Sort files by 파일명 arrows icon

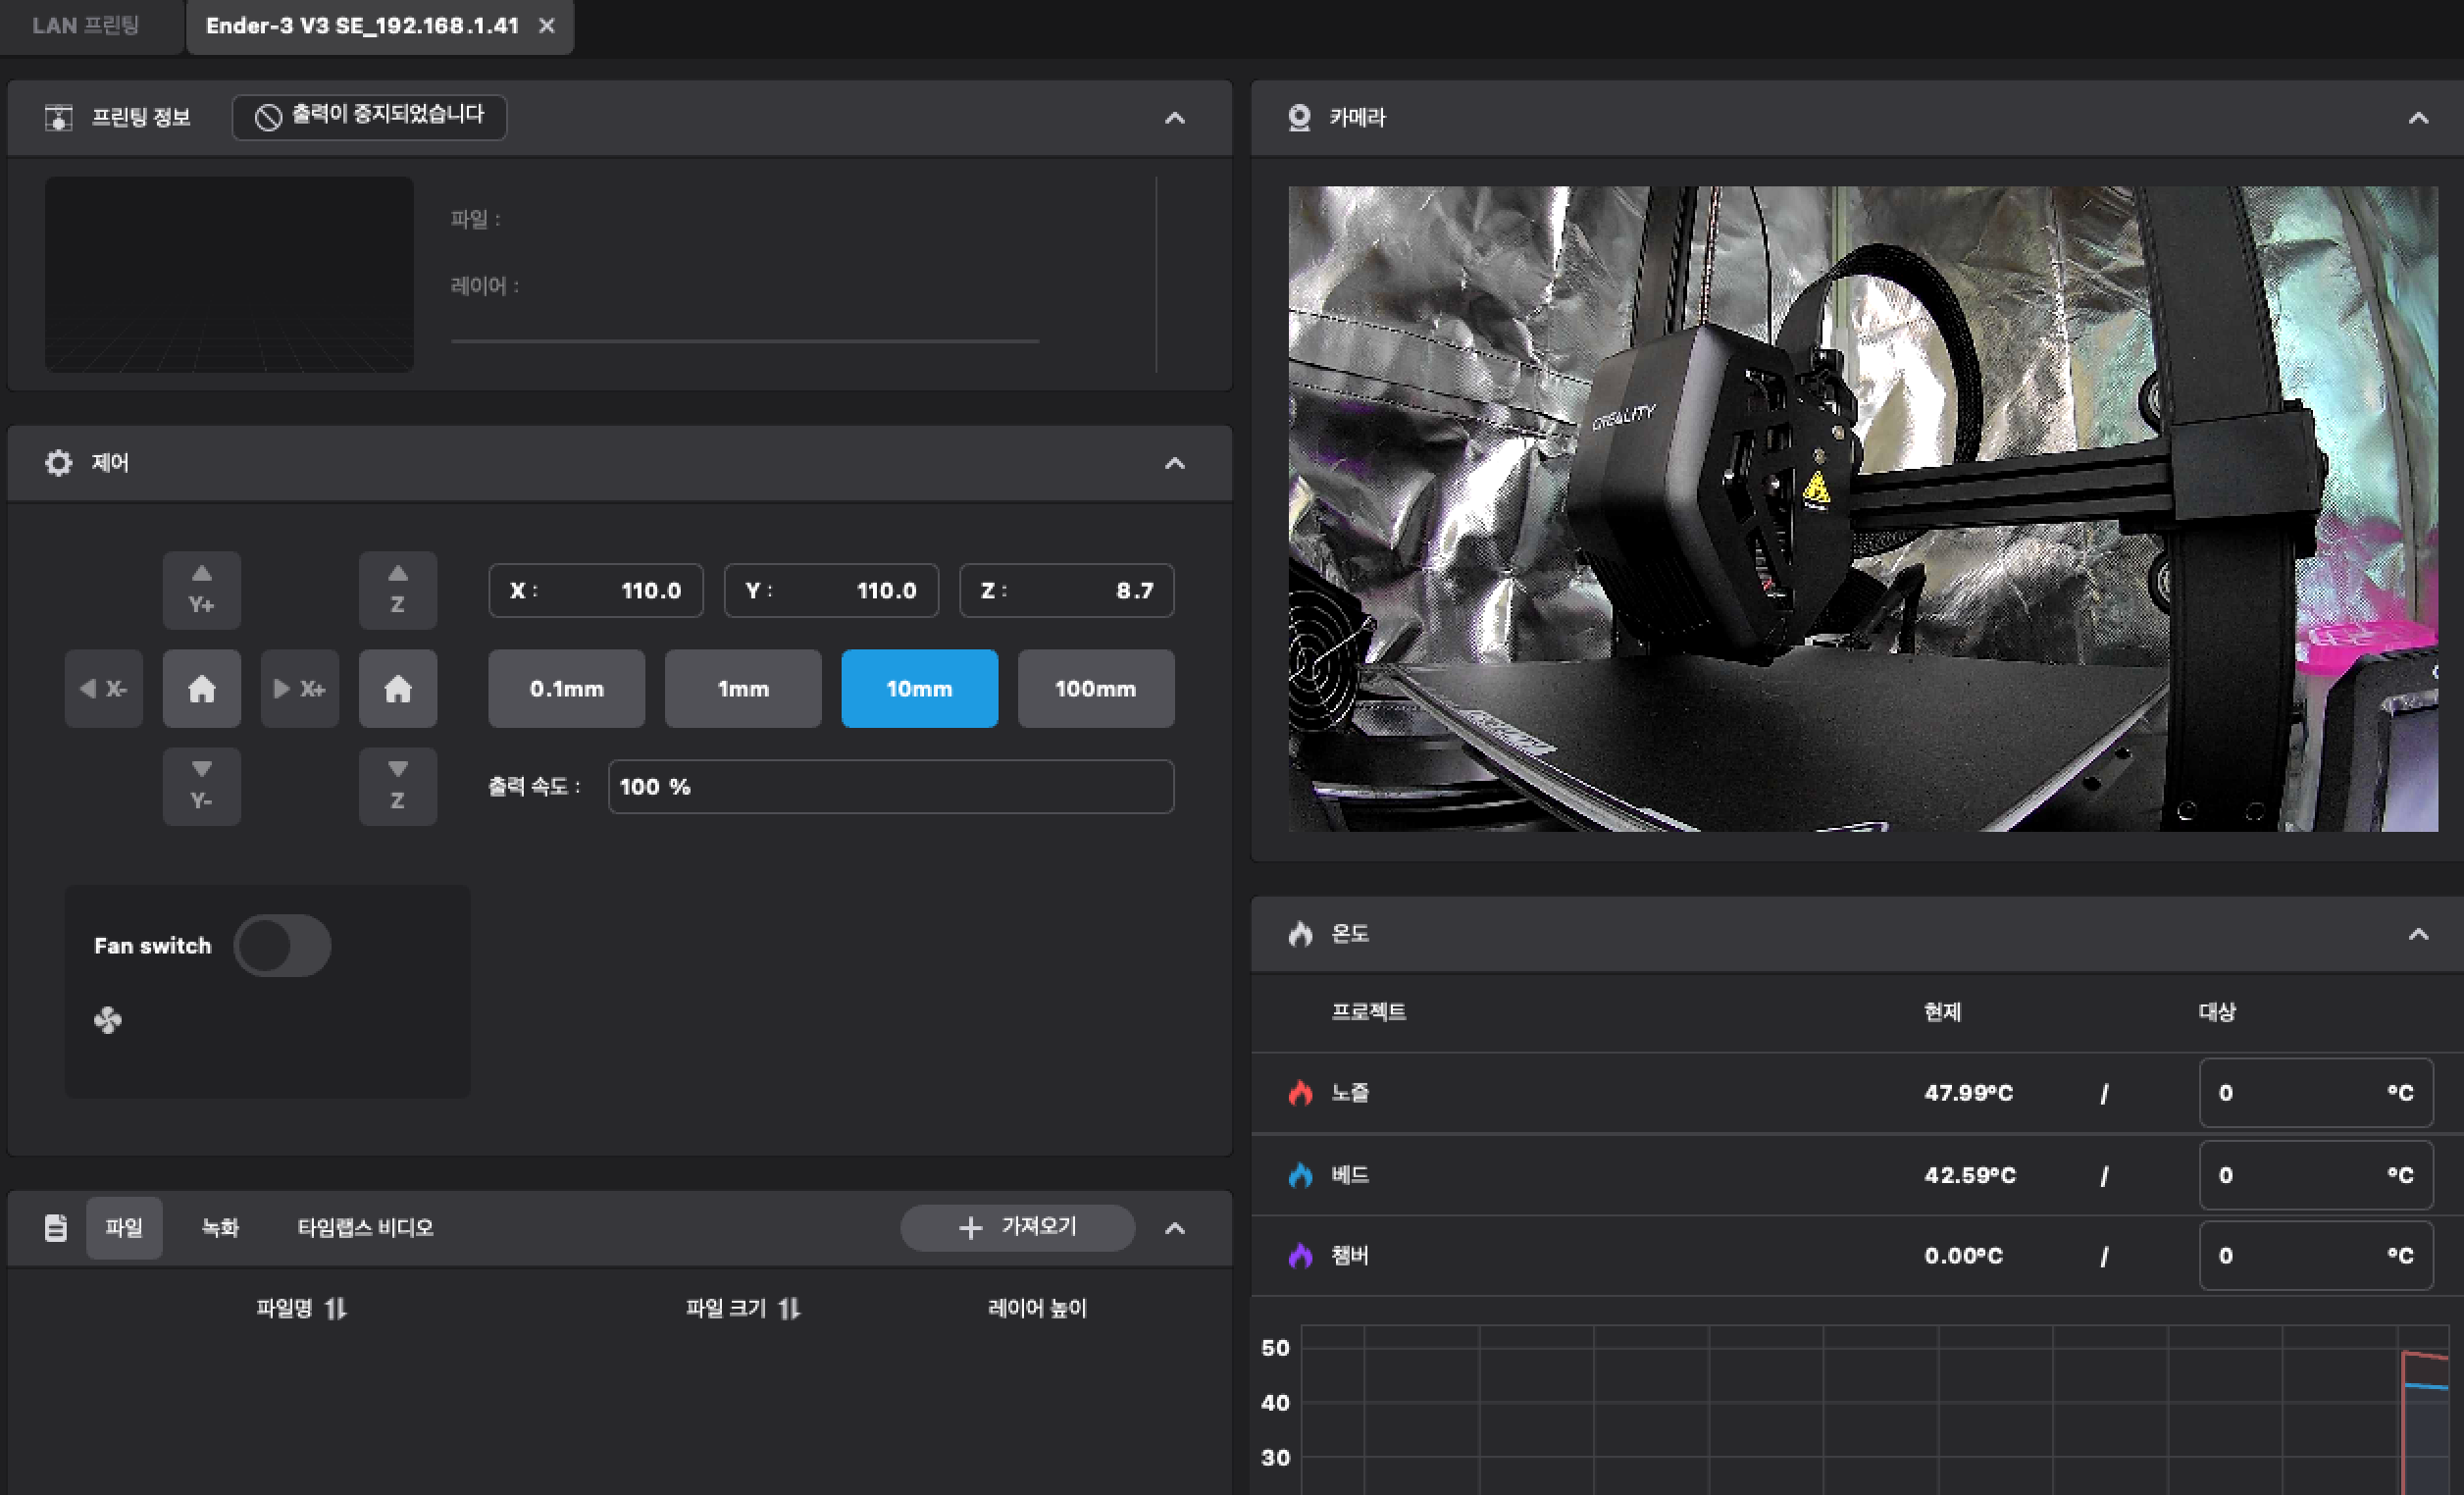pyautogui.click(x=336, y=1308)
